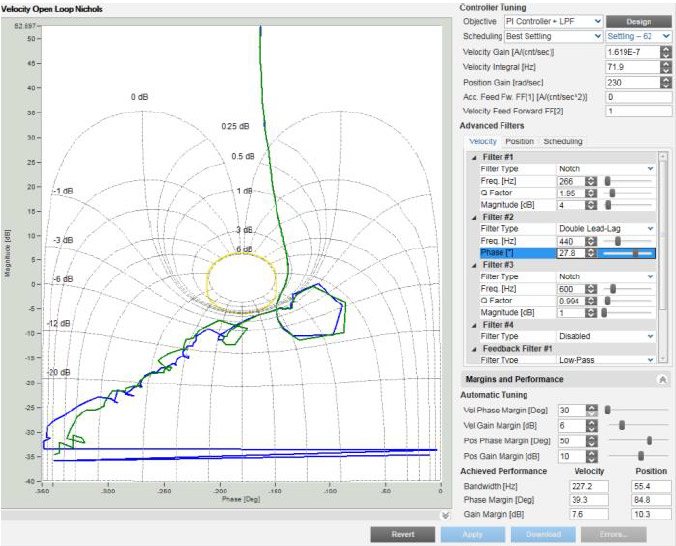Collapse the Margins and Performance panel chevron
Image resolution: width=676 pixels, height=546 pixels.
pyautogui.click(x=661, y=380)
